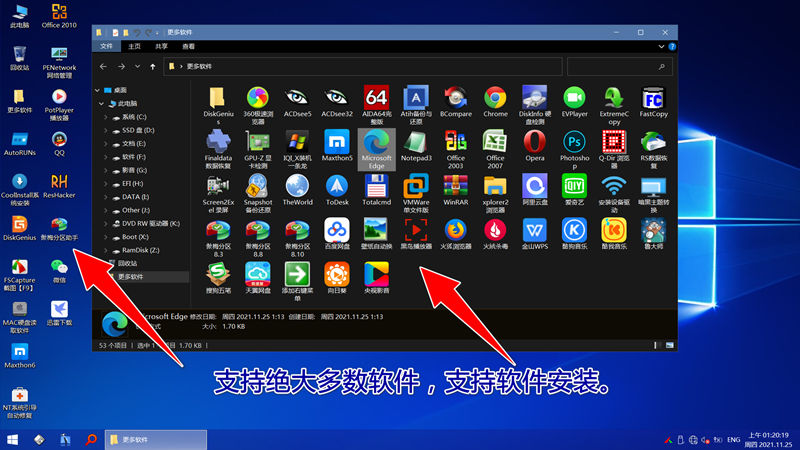Open Snapshot backup shortcut
The width and height of the screenshot is (800, 450).
point(258,193)
